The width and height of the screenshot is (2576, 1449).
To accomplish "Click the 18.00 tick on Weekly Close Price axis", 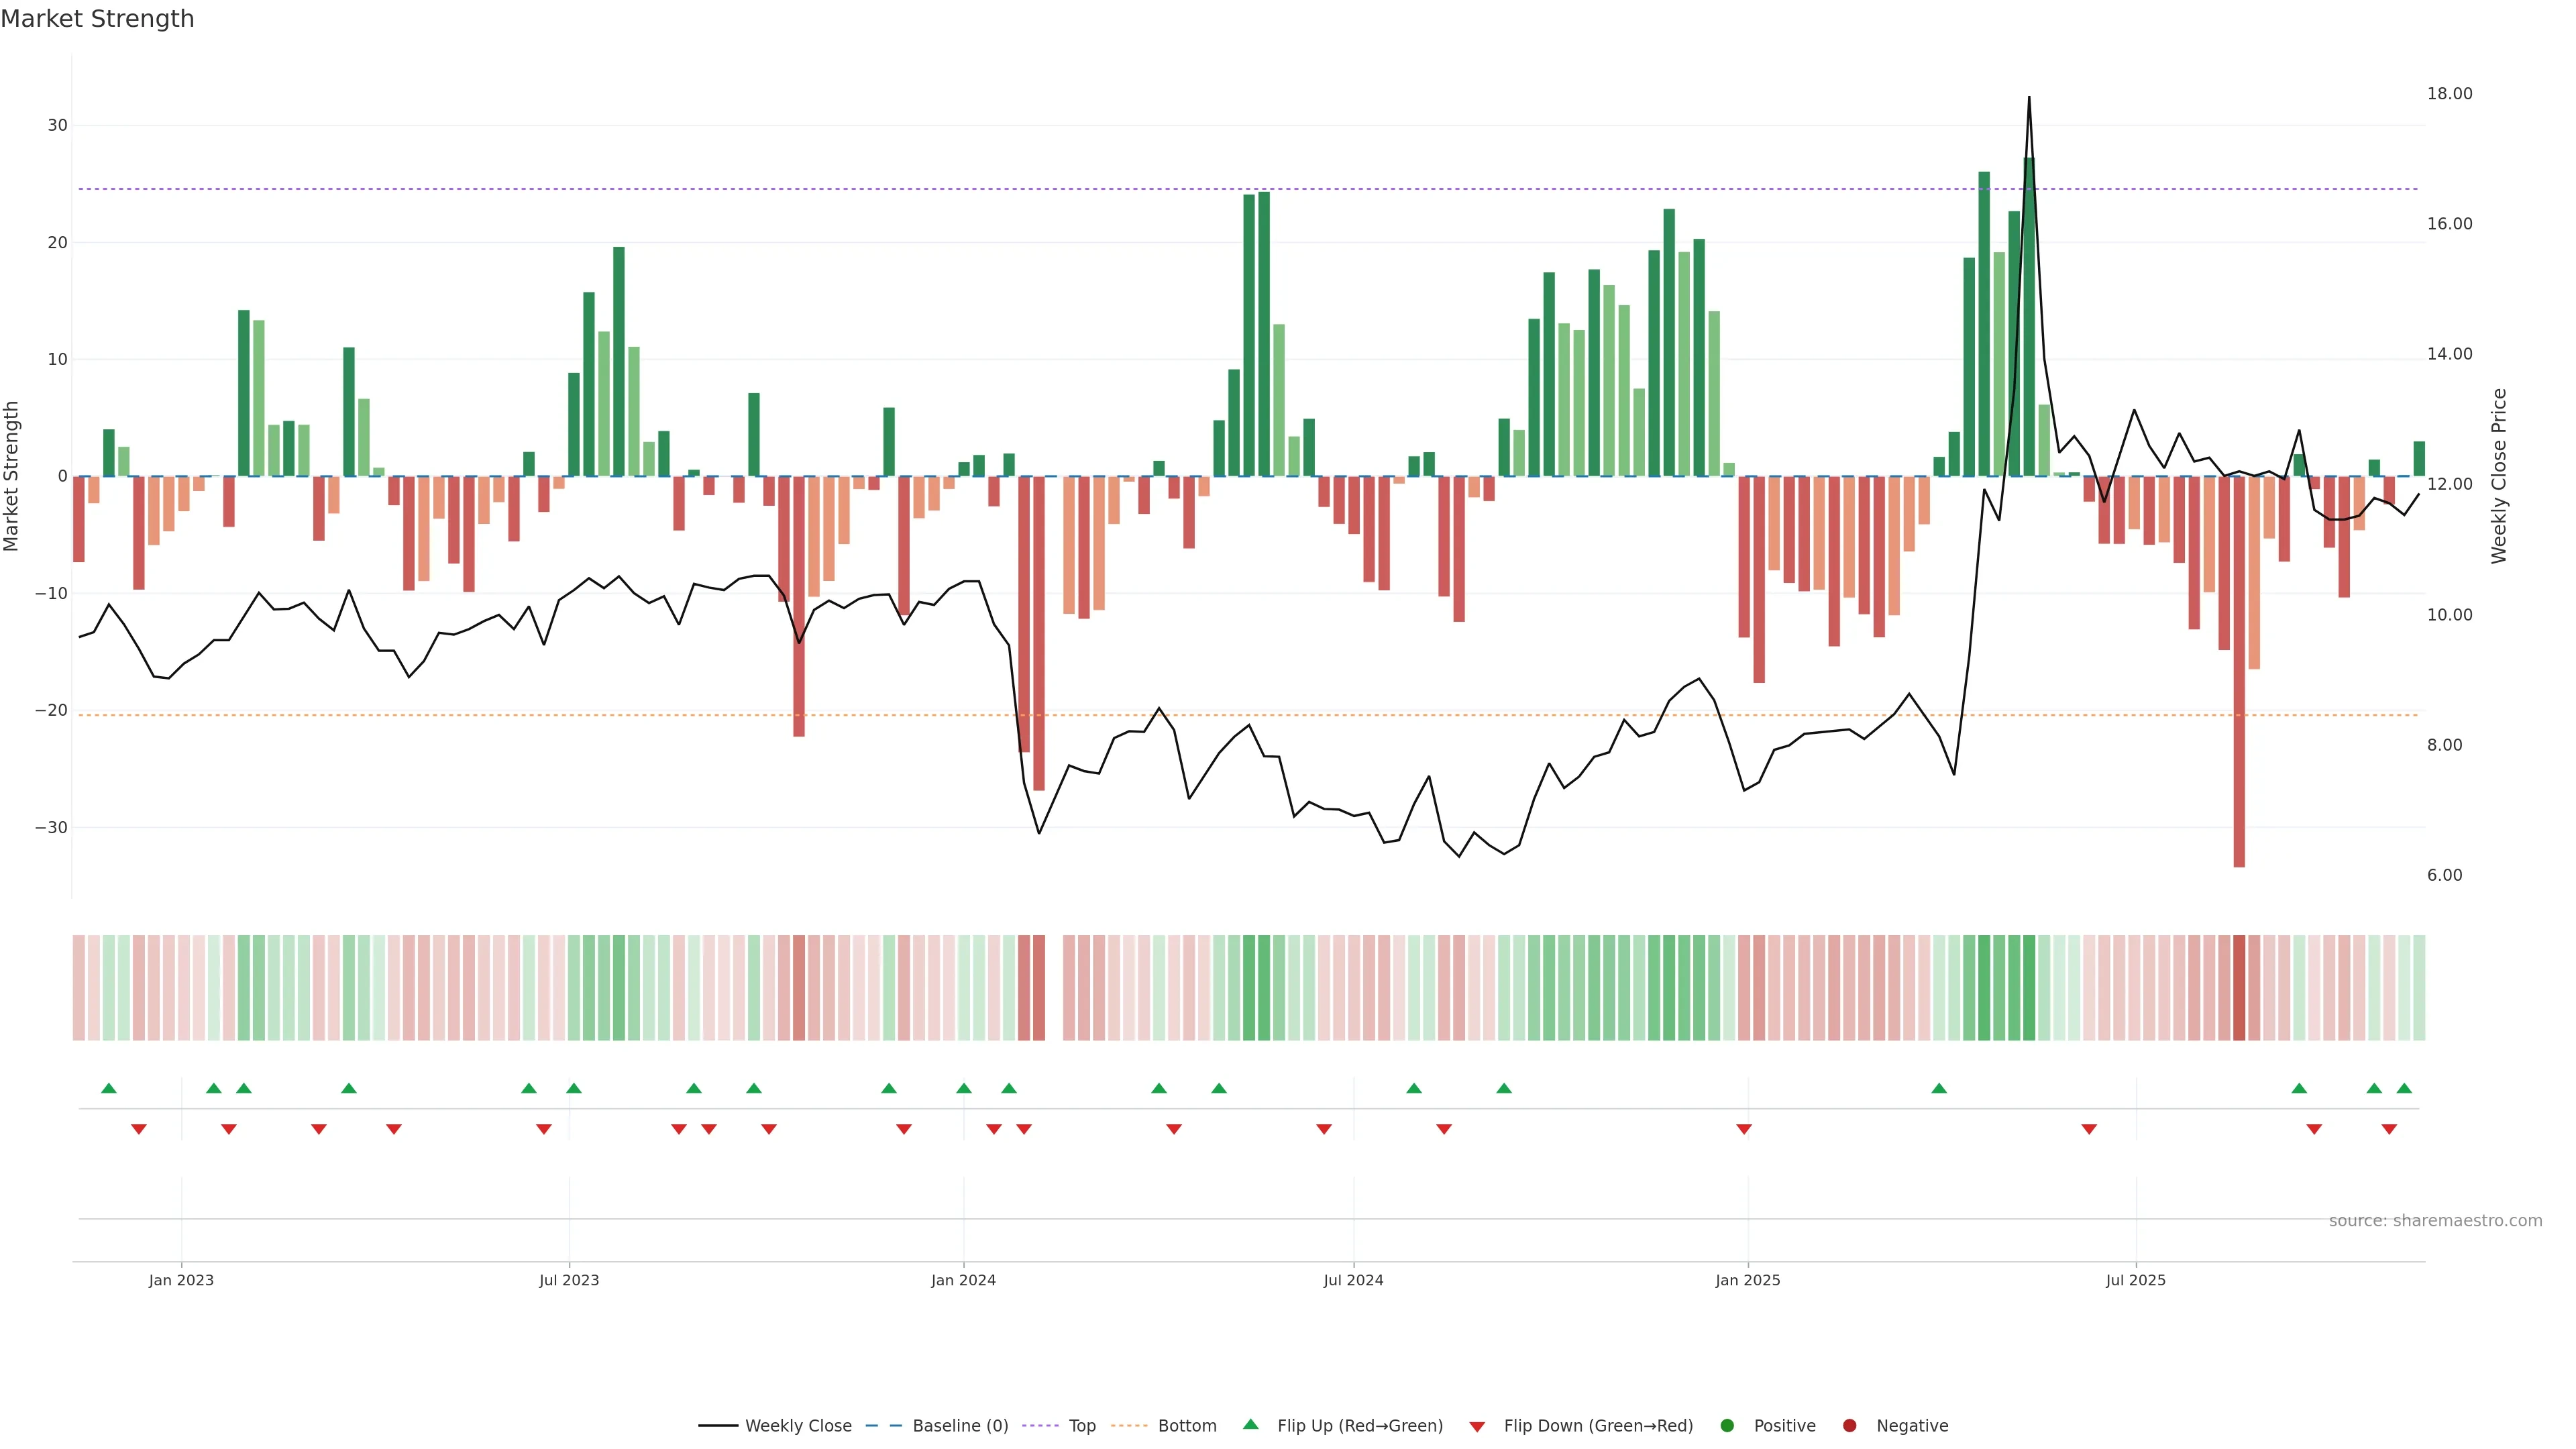I will point(2449,94).
